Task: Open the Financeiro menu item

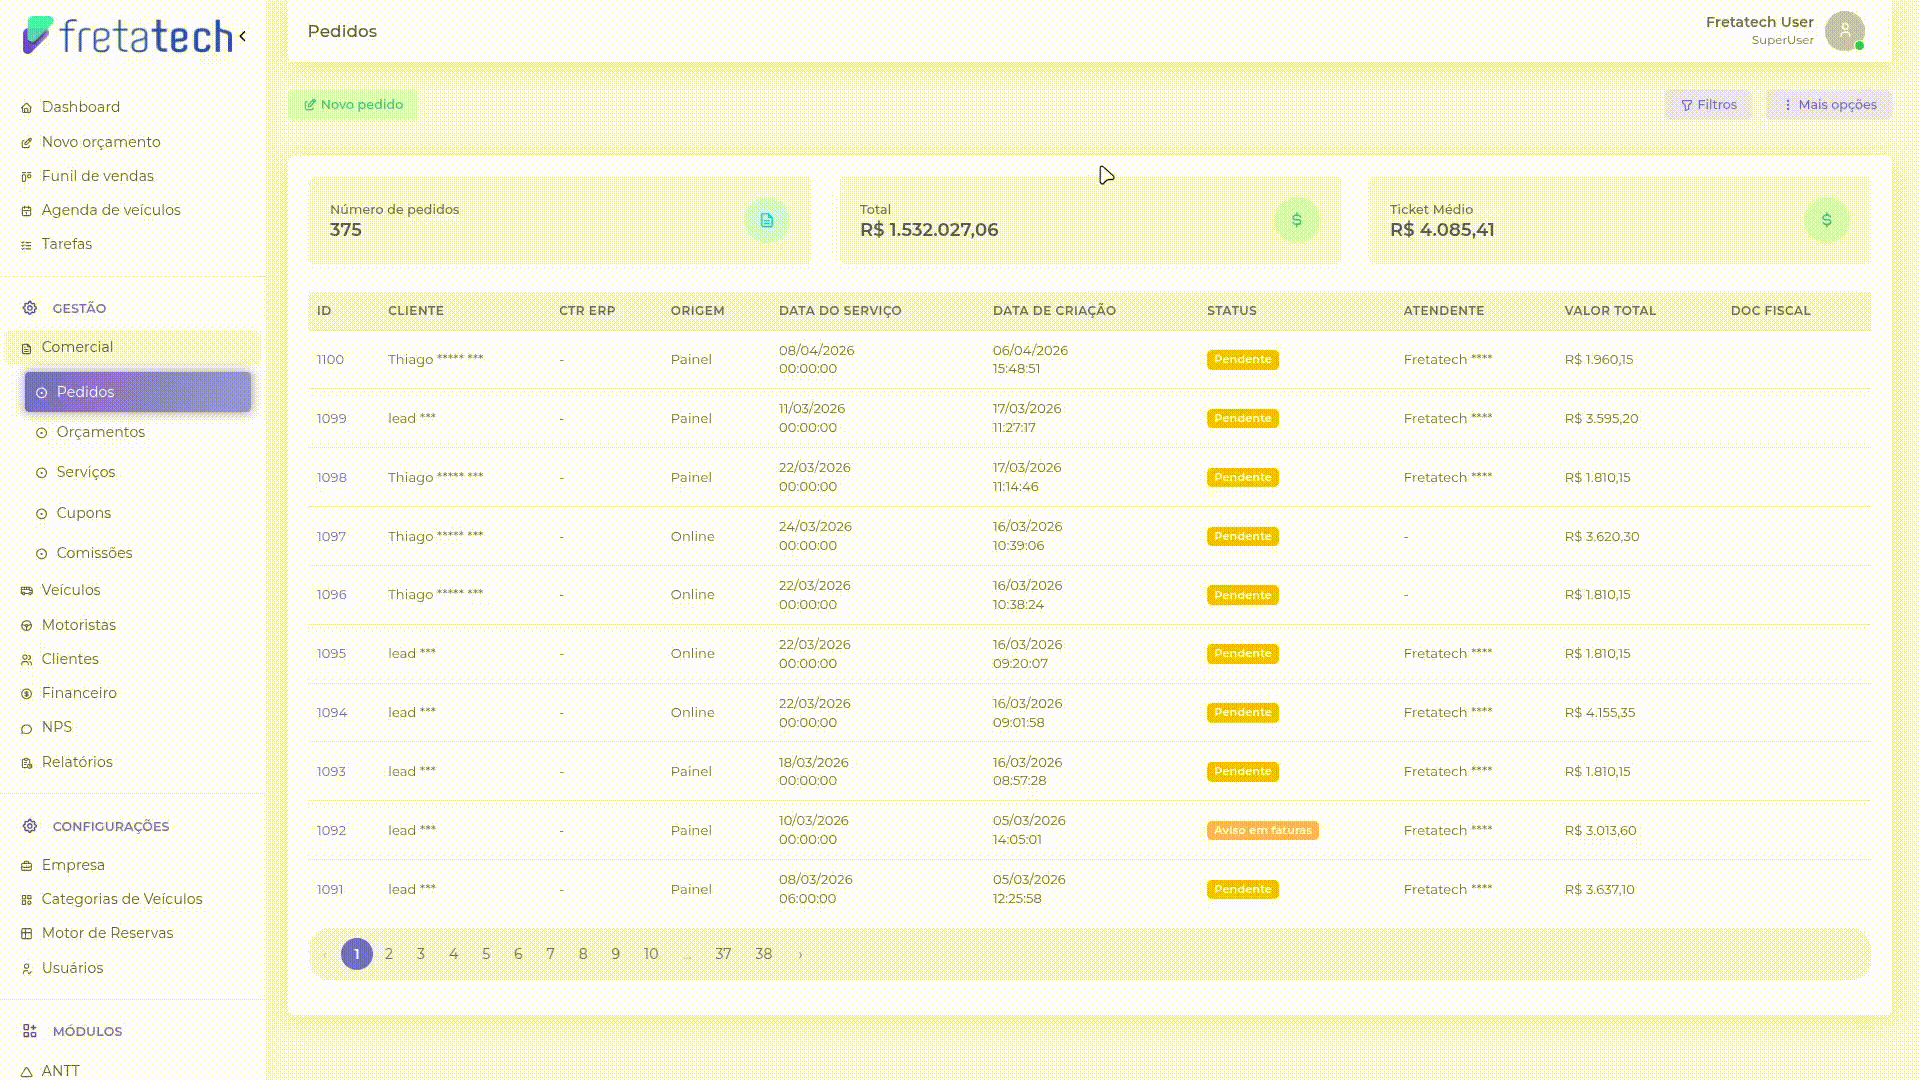Action: (x=79, y=693)
